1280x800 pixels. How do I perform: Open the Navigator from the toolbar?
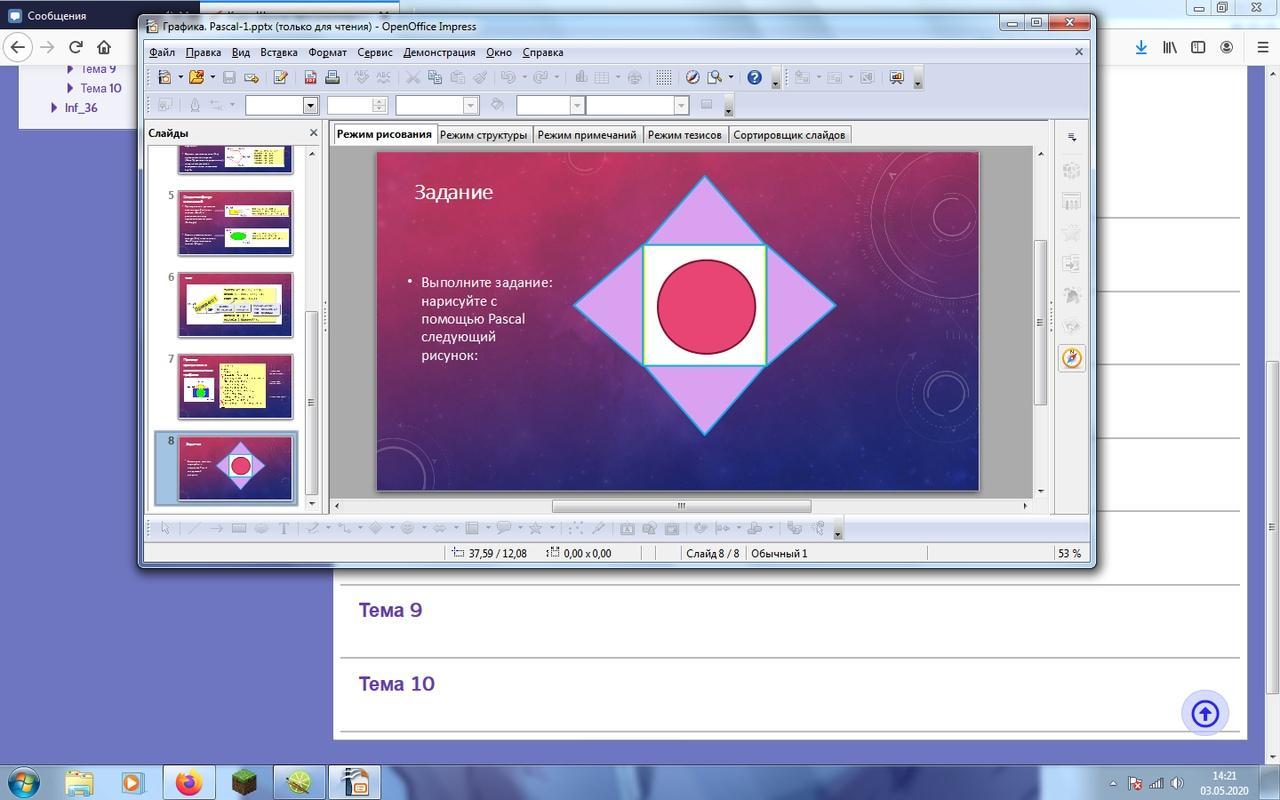[x=692, y=77]
